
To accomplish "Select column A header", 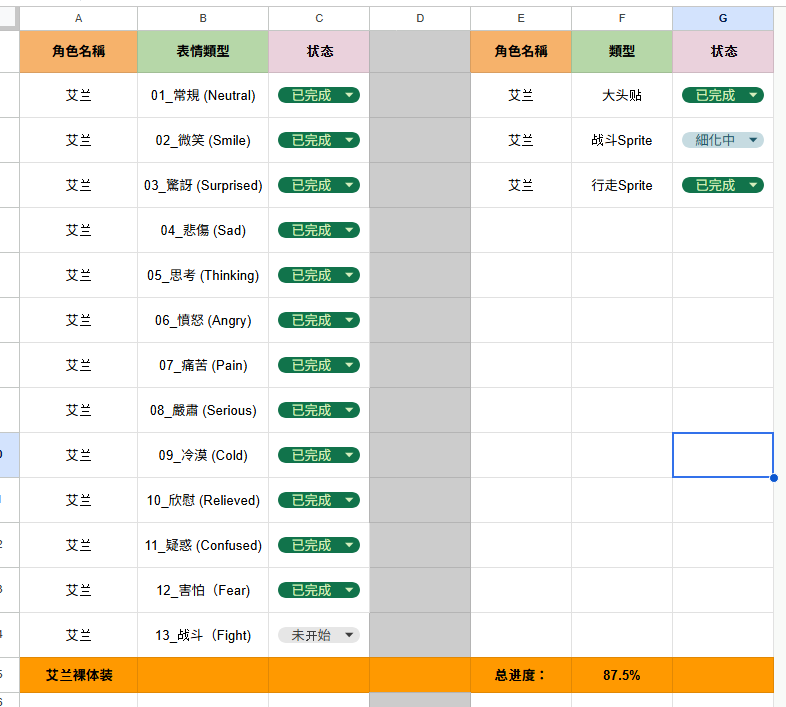I will [x=79, y=19].
